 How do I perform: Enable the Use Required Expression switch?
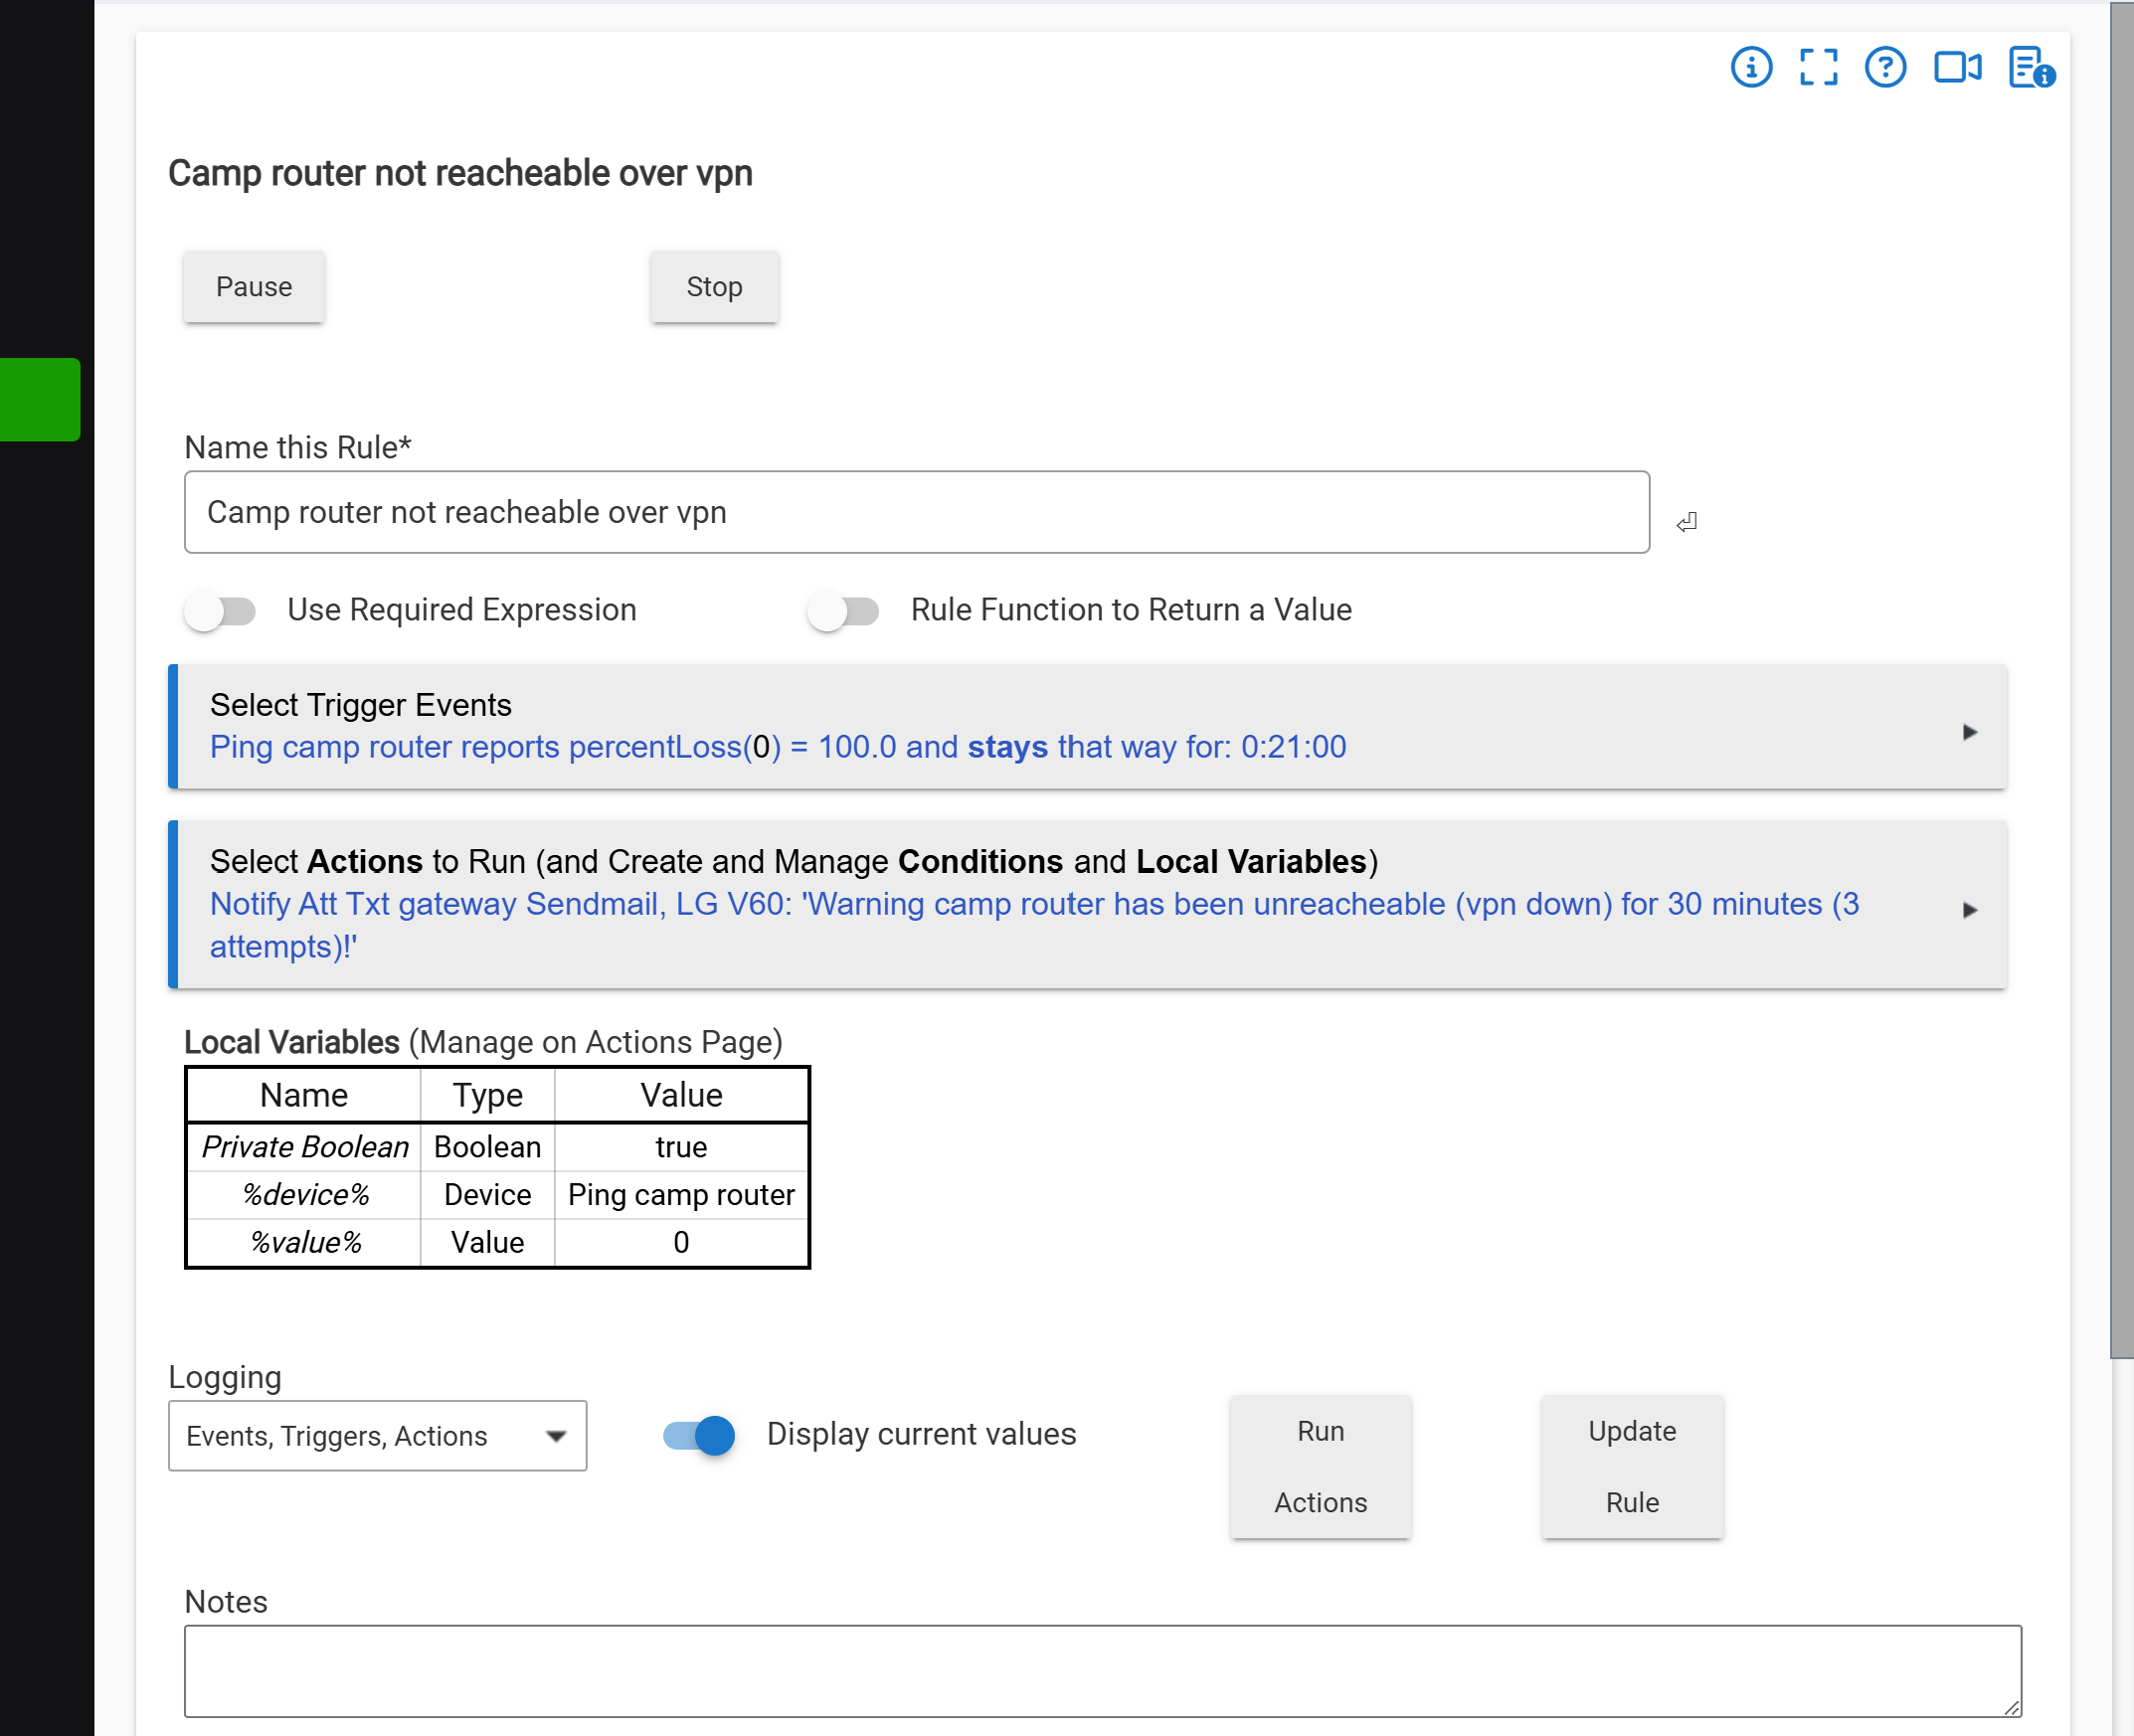point(220,610)
